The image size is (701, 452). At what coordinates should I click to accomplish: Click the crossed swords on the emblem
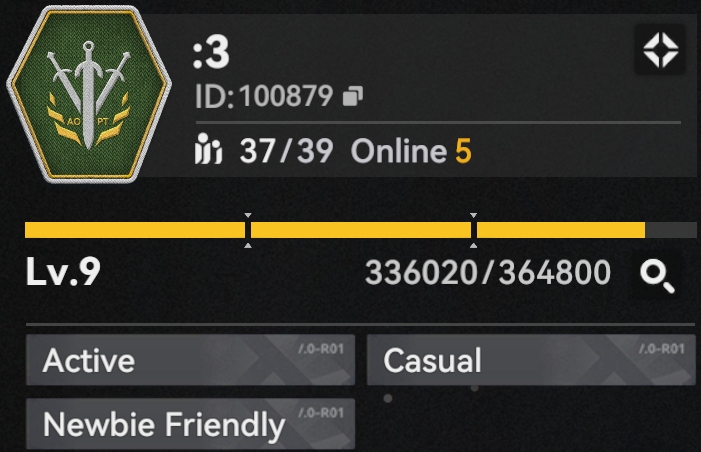pyautogui.click(x=89, y=92)
